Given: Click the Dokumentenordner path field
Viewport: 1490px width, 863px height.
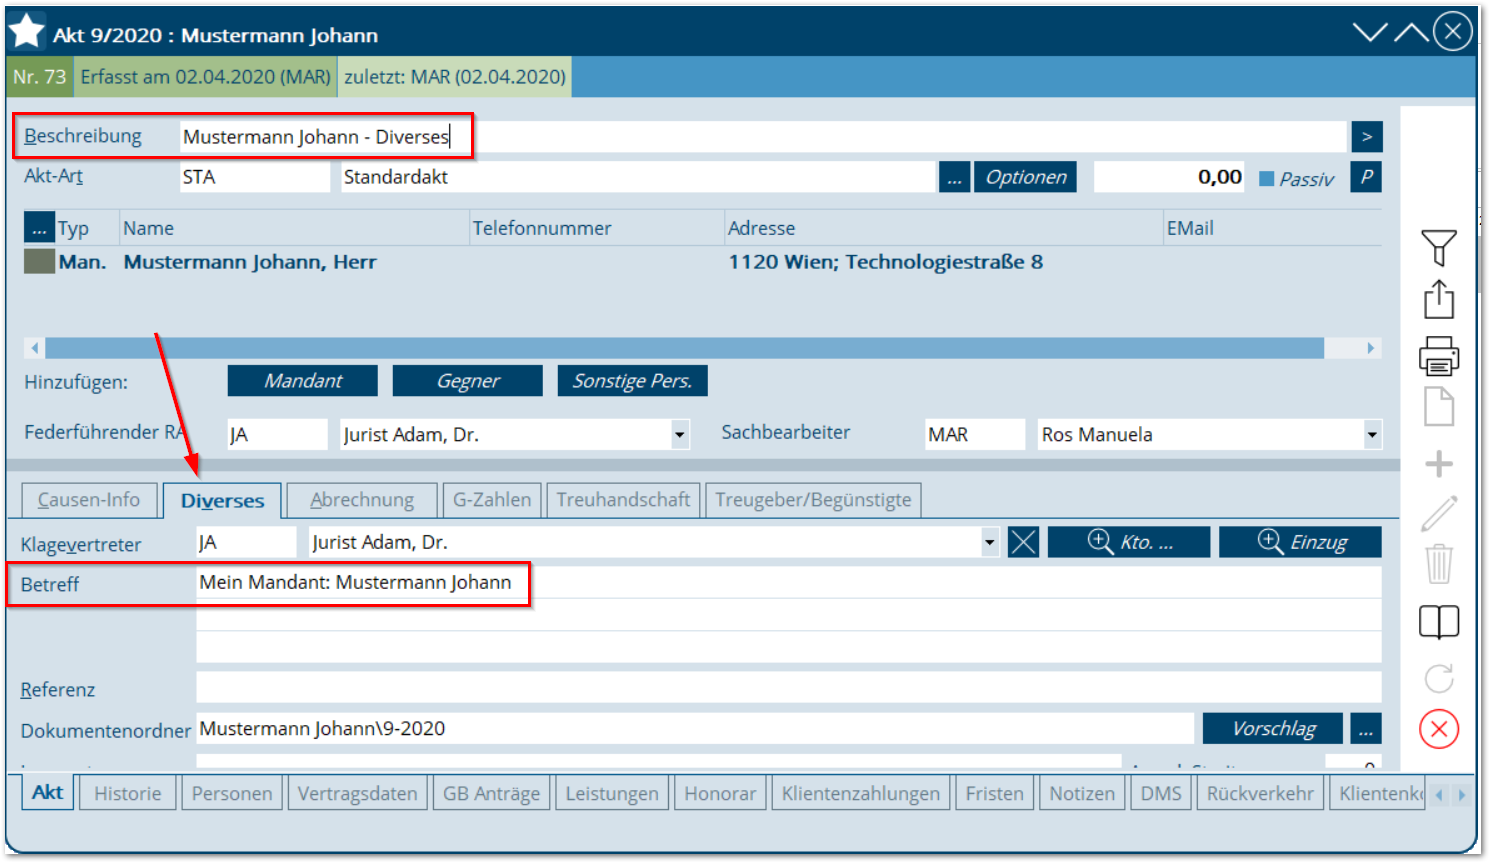Looking at the screenshot, I should [695, 729].
